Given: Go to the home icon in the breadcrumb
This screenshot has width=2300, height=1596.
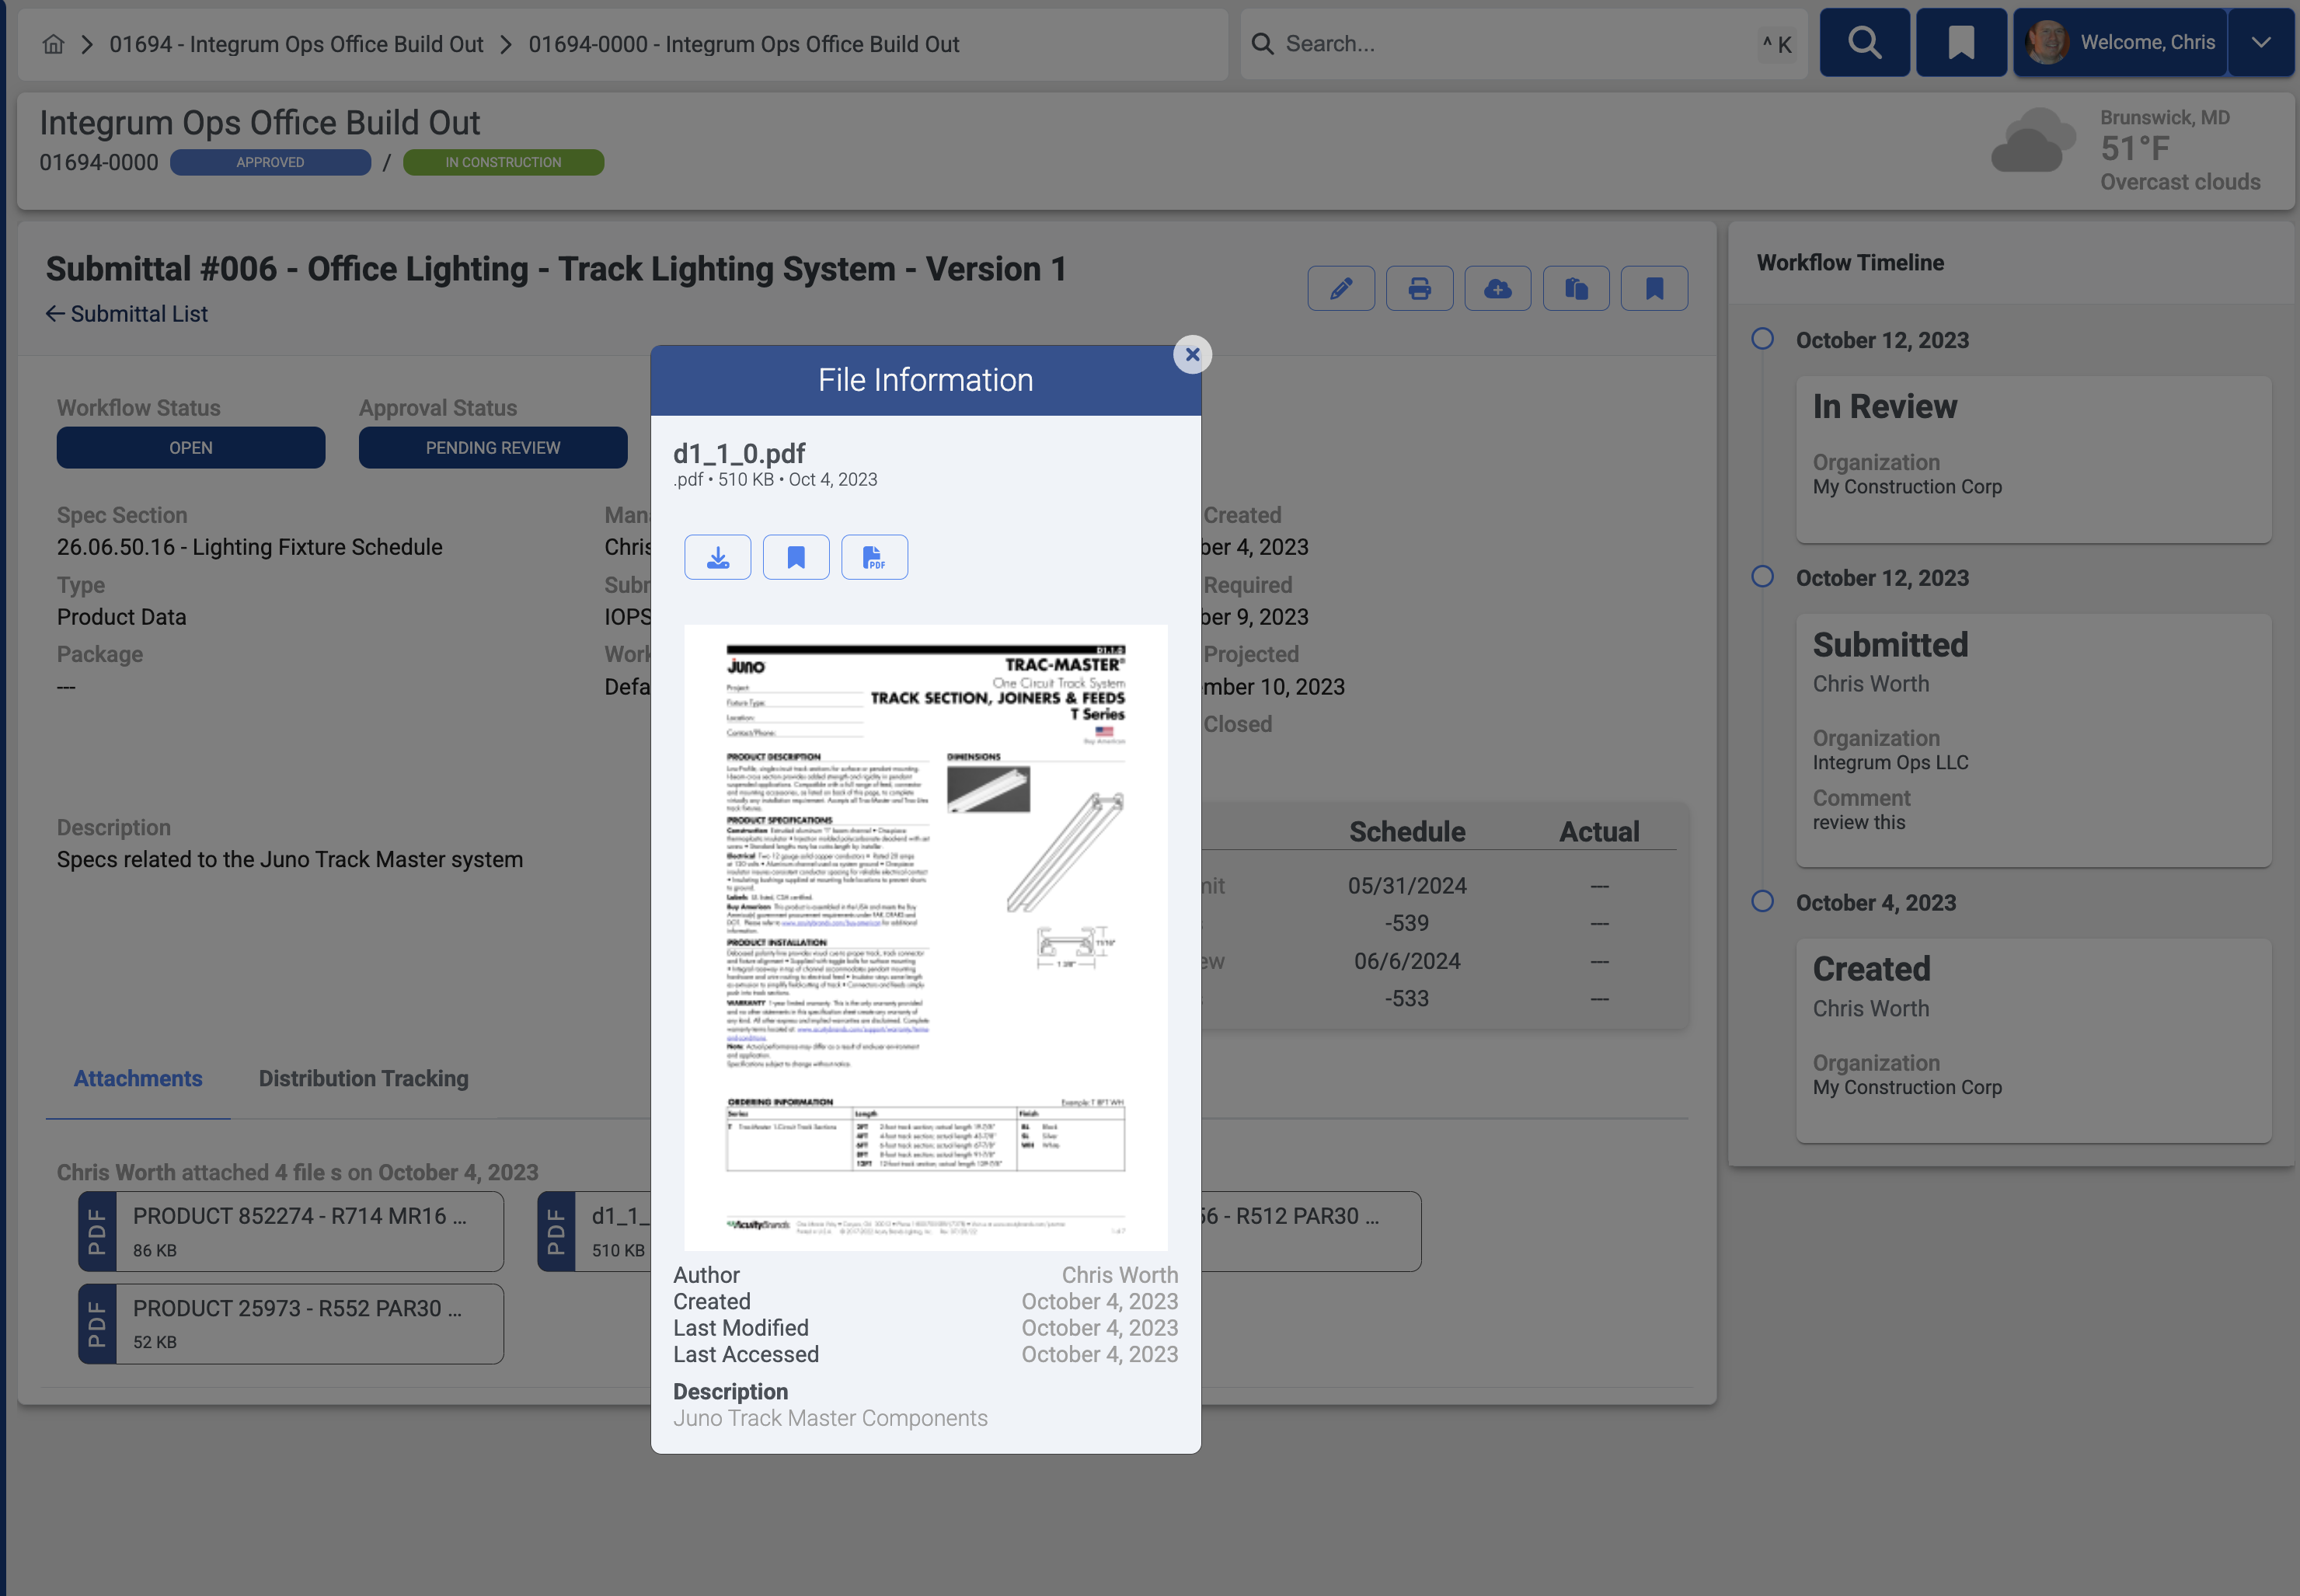Looking at the screenshot, I should pyautogui.click(x=54, y=44).
